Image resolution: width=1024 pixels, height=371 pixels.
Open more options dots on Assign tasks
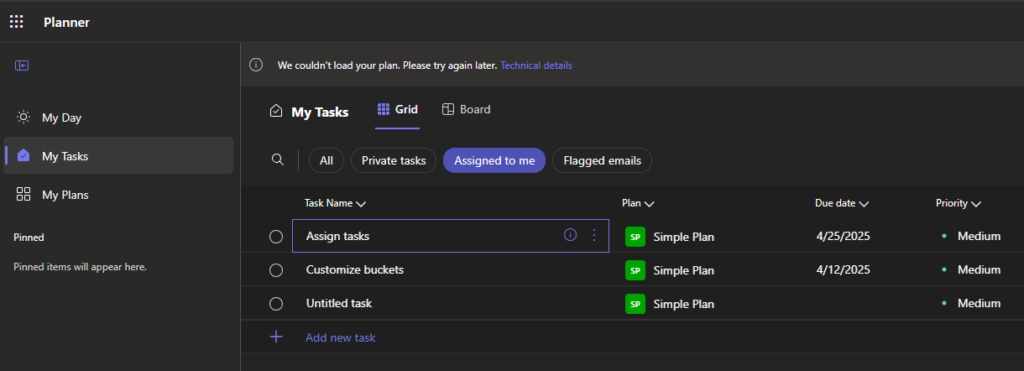[x=594, y=235]
